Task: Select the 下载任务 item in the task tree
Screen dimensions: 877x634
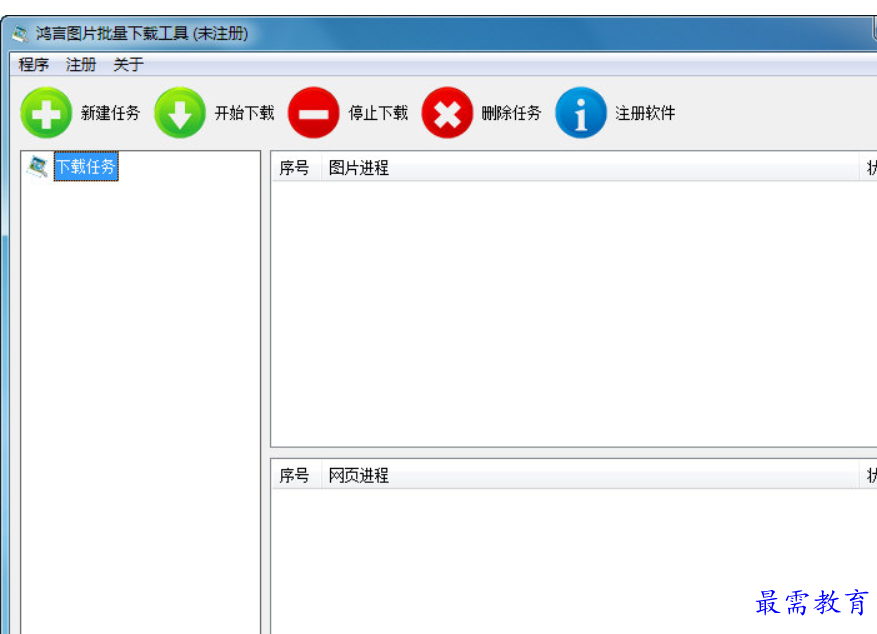Action: point(85,167)
